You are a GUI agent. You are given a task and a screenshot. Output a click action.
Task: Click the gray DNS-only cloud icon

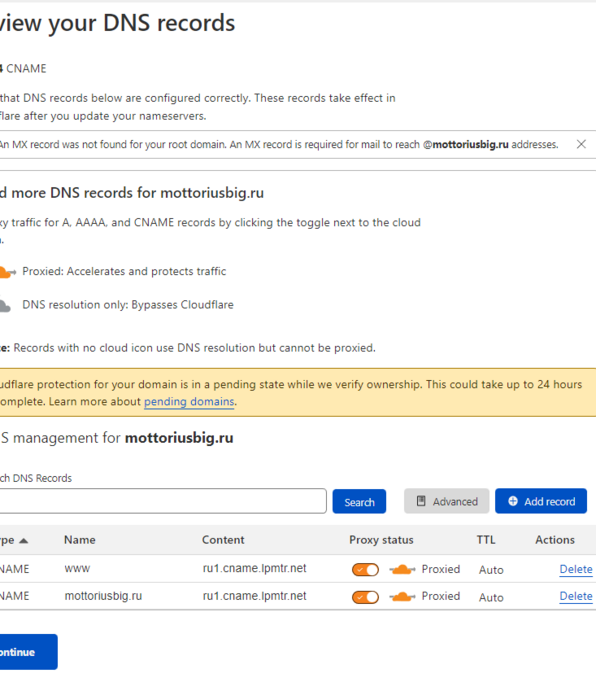point(4,306)
